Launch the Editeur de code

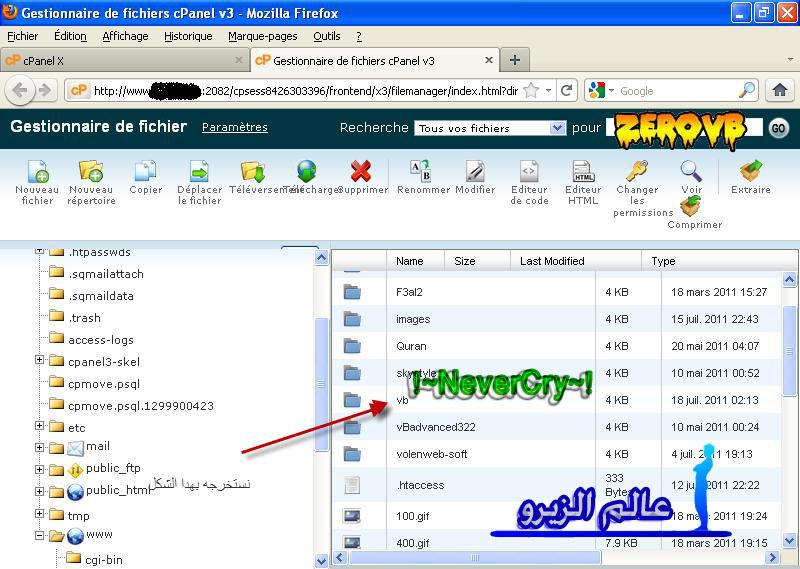[x=529, y=171]
